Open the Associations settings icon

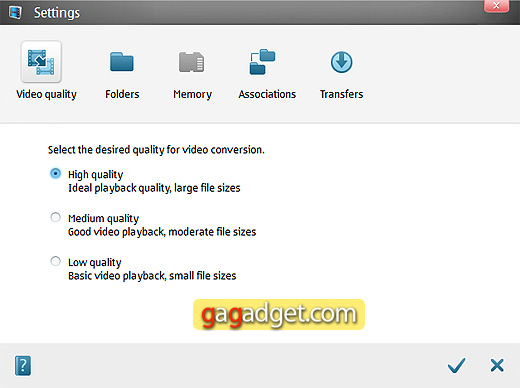point(262,62)
